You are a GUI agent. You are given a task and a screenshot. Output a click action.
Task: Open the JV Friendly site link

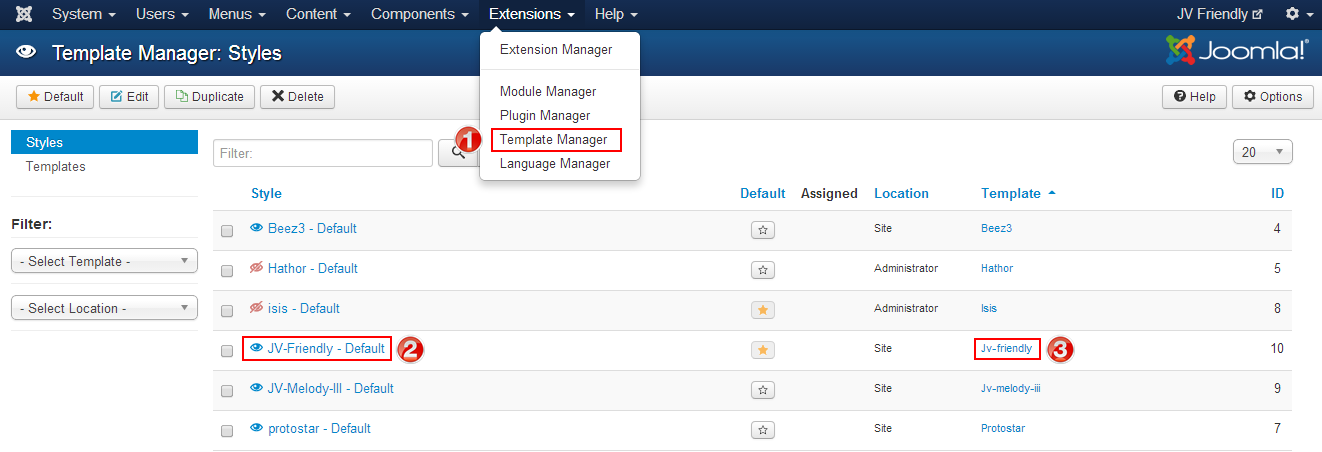tap(1220, 14)
